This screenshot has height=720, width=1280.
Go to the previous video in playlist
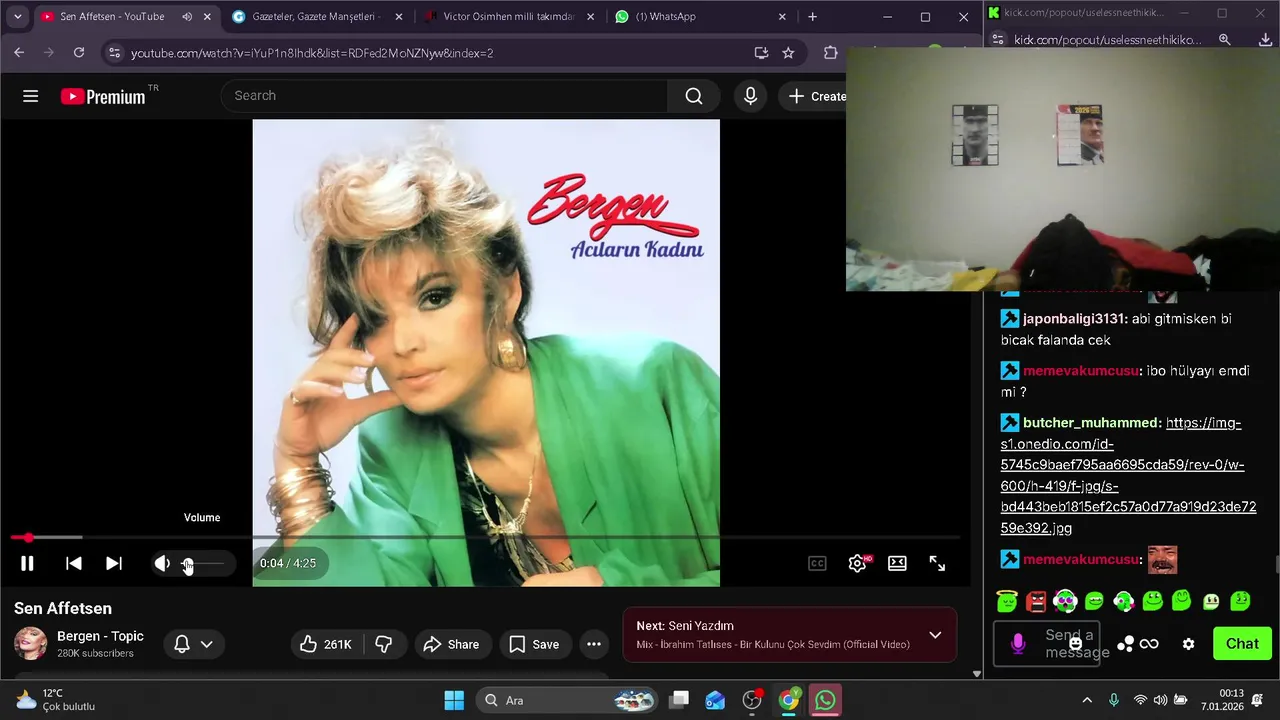pos(73,563)
